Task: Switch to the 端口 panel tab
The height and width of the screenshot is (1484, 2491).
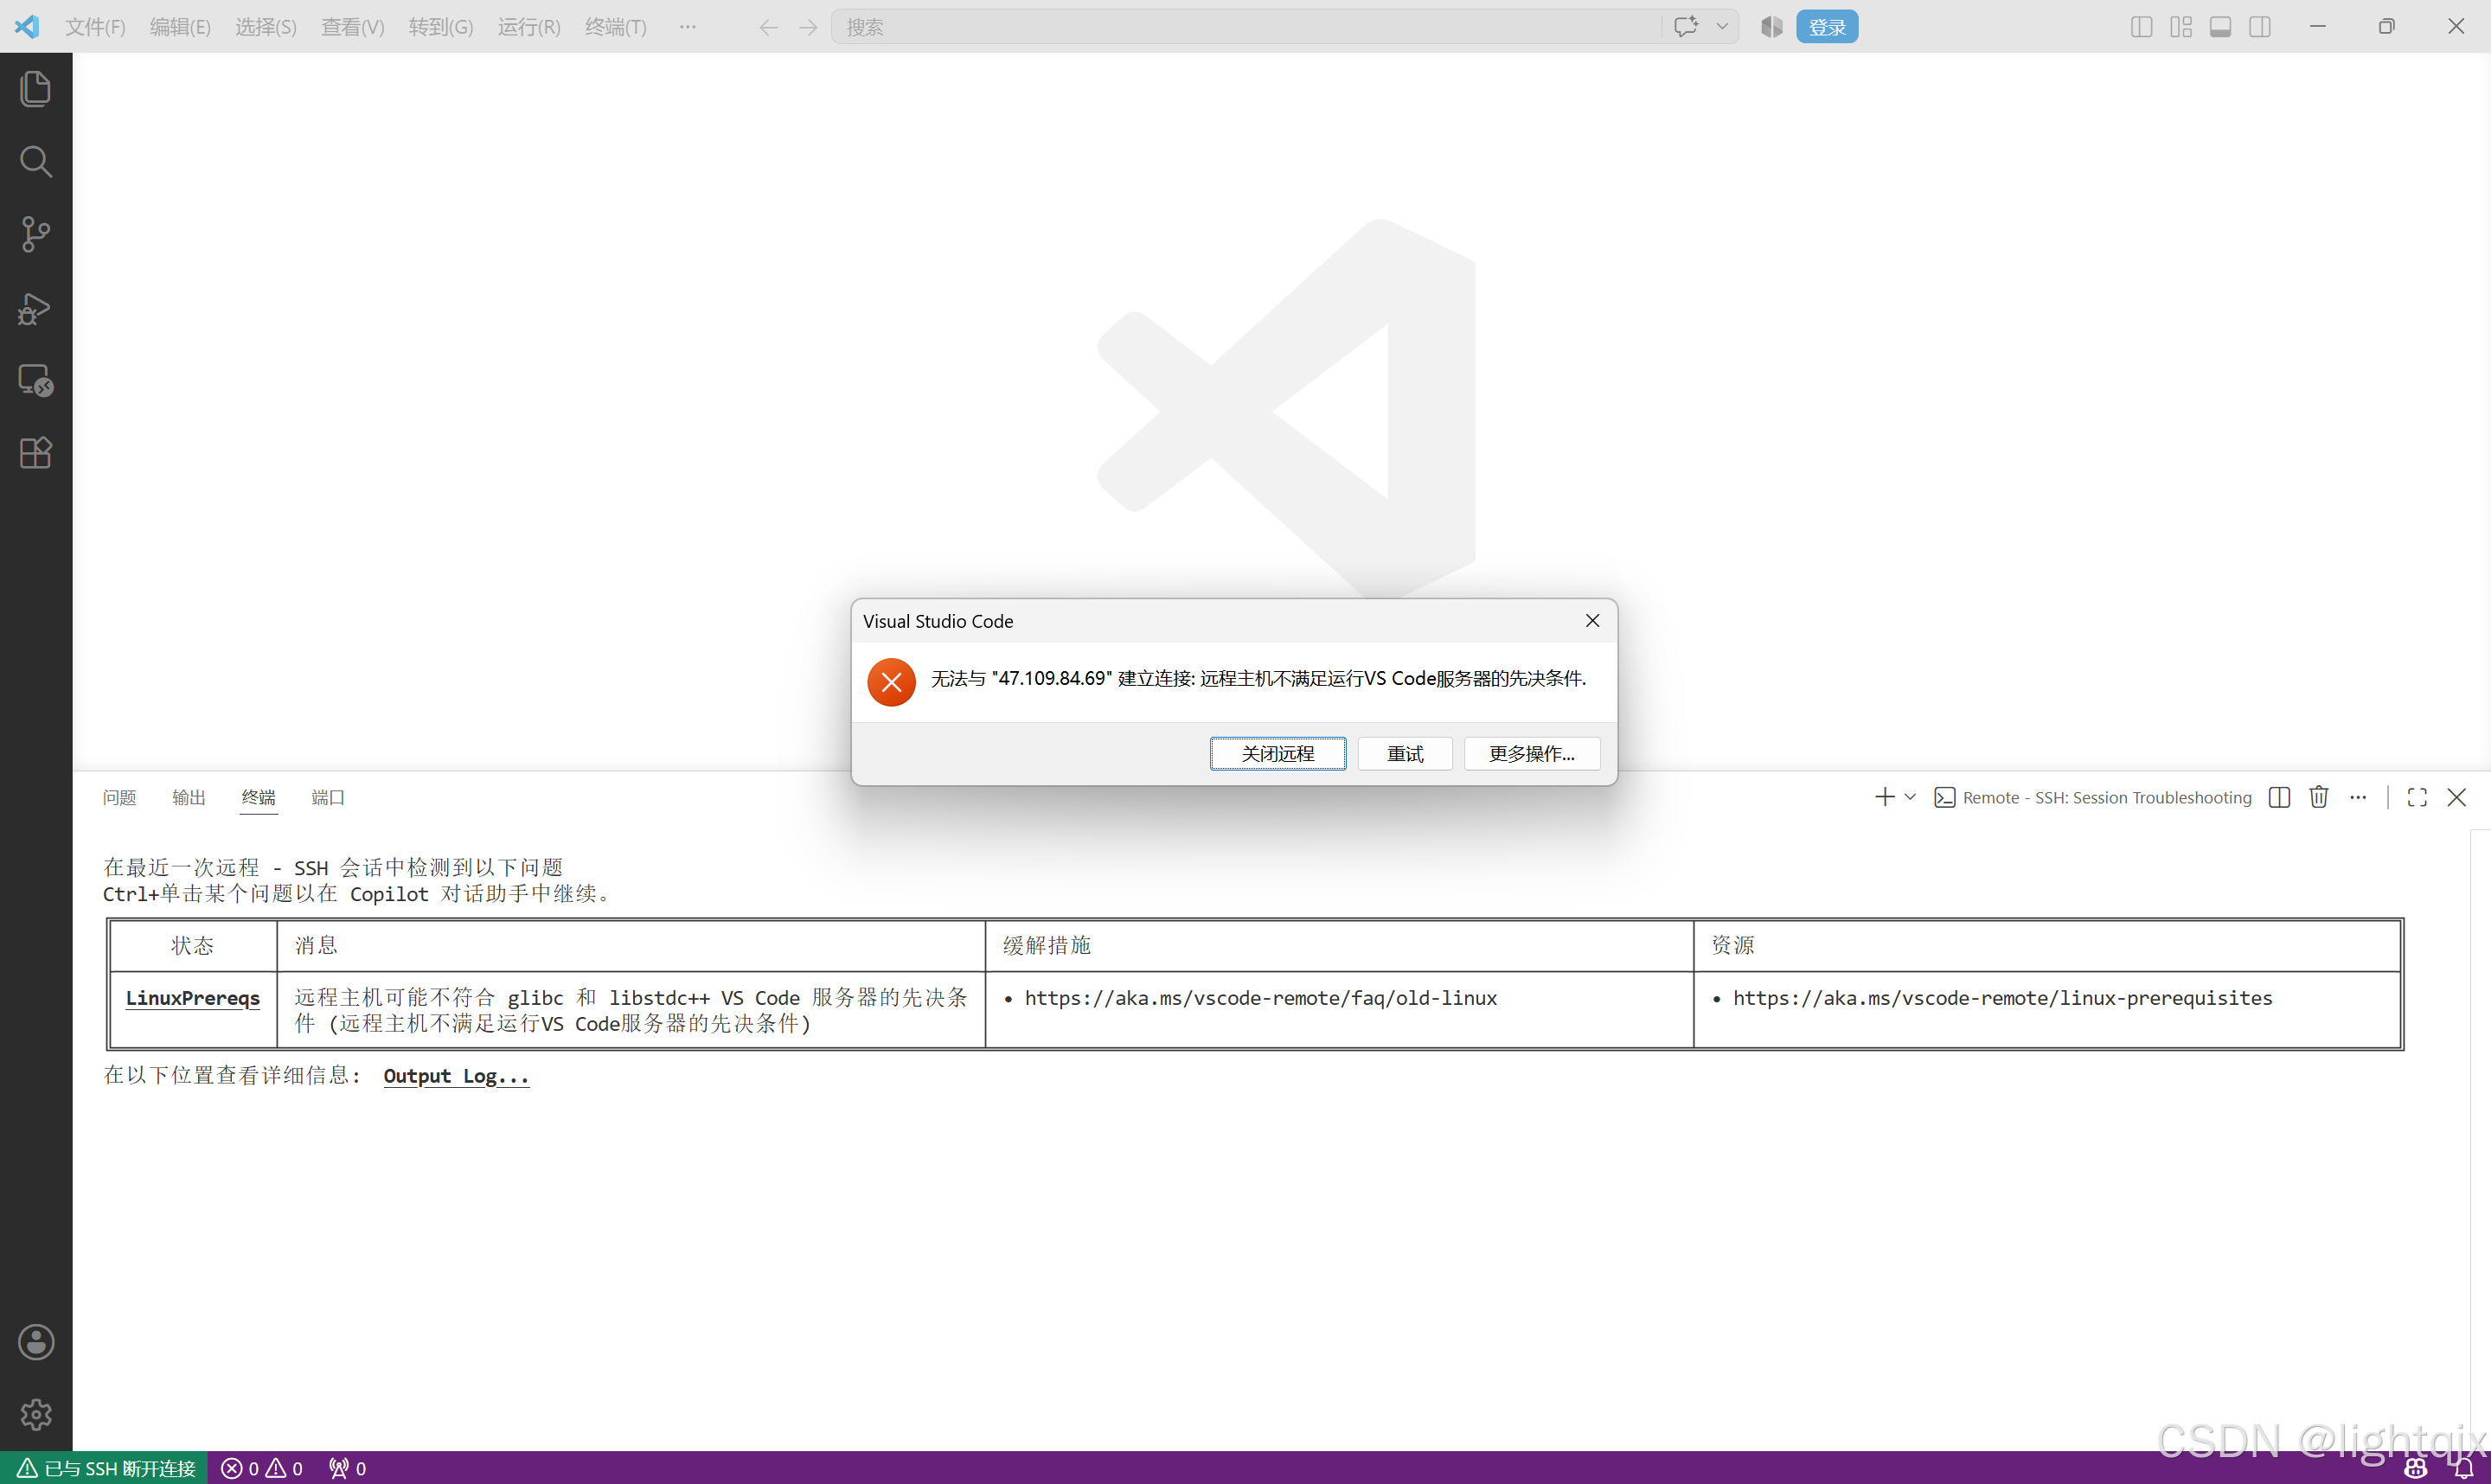Action: coord(328,797)
